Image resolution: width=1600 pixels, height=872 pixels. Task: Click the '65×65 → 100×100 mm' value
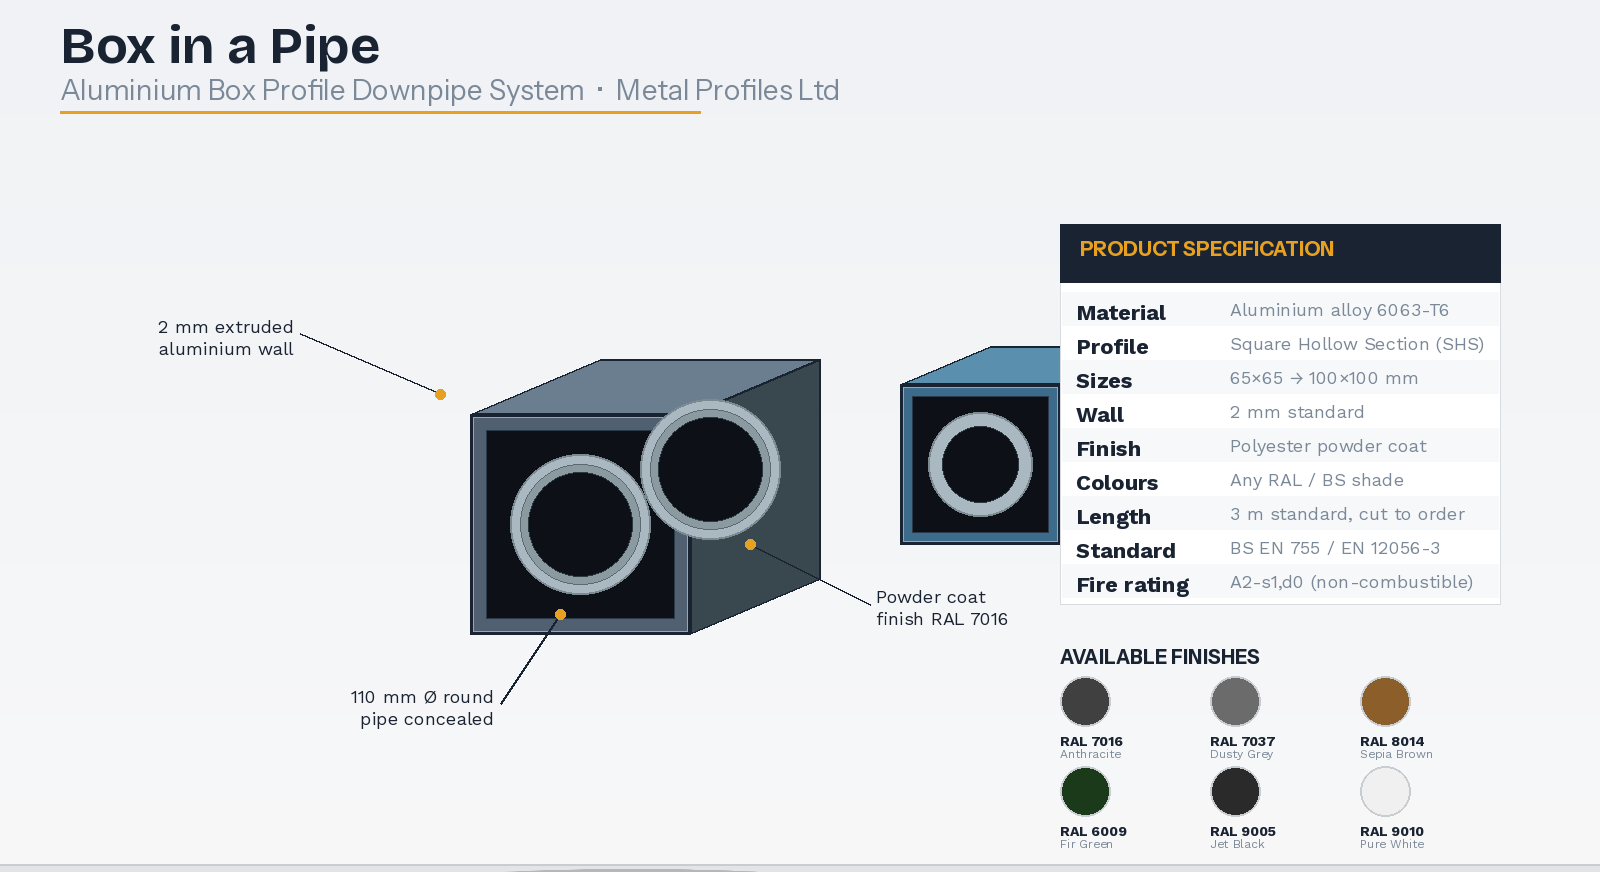pos(1324,378)
